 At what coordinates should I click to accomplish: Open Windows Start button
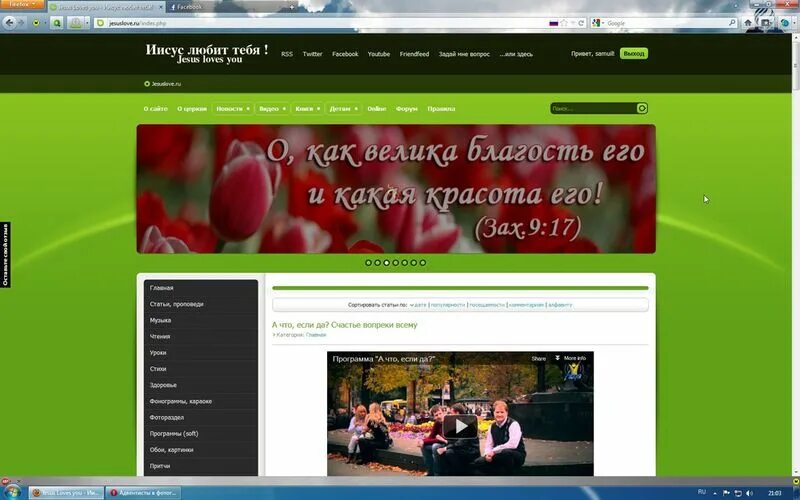(x=11, y=492)
